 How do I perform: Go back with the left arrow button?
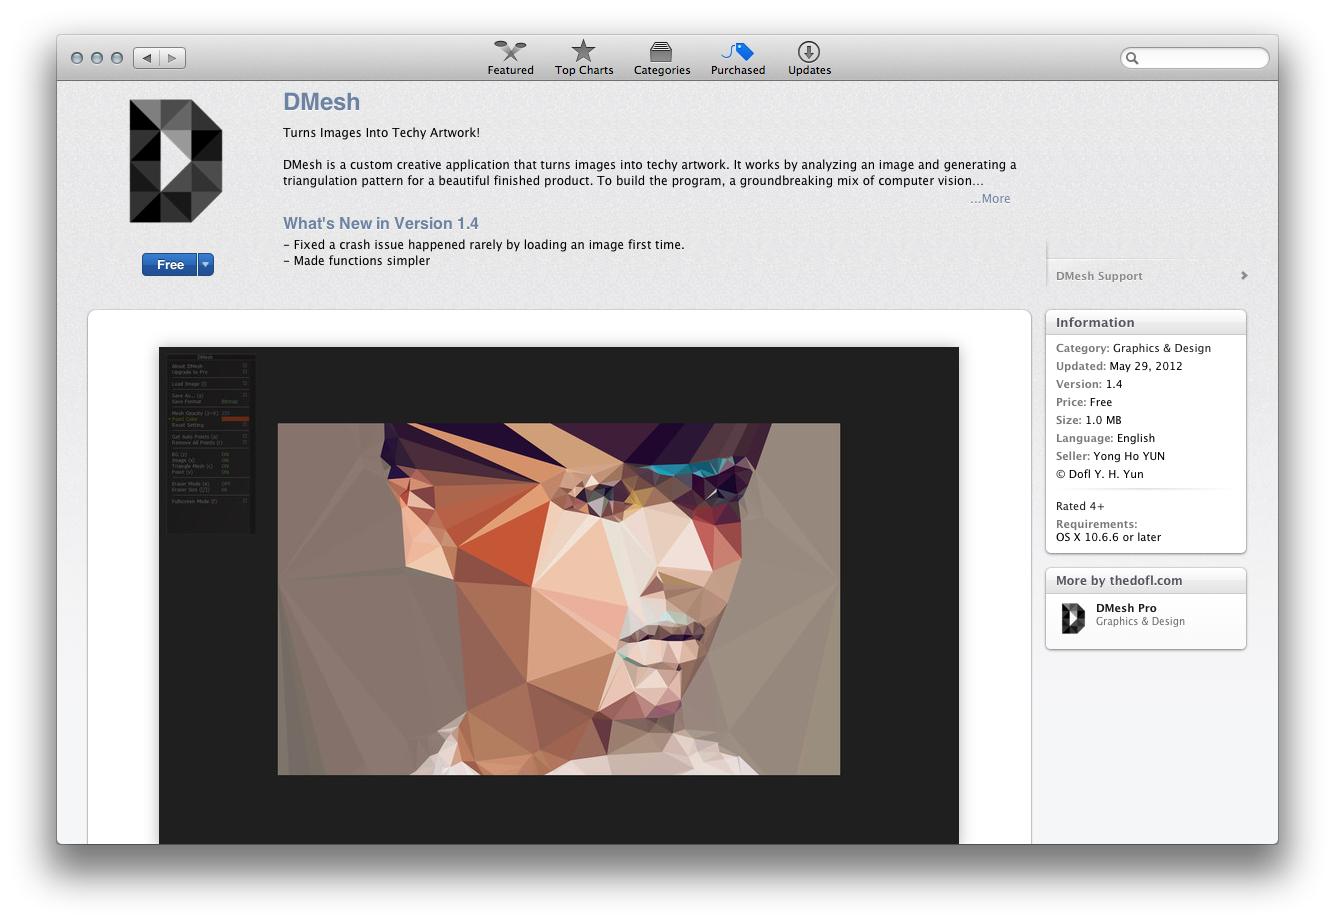point(147,59)
